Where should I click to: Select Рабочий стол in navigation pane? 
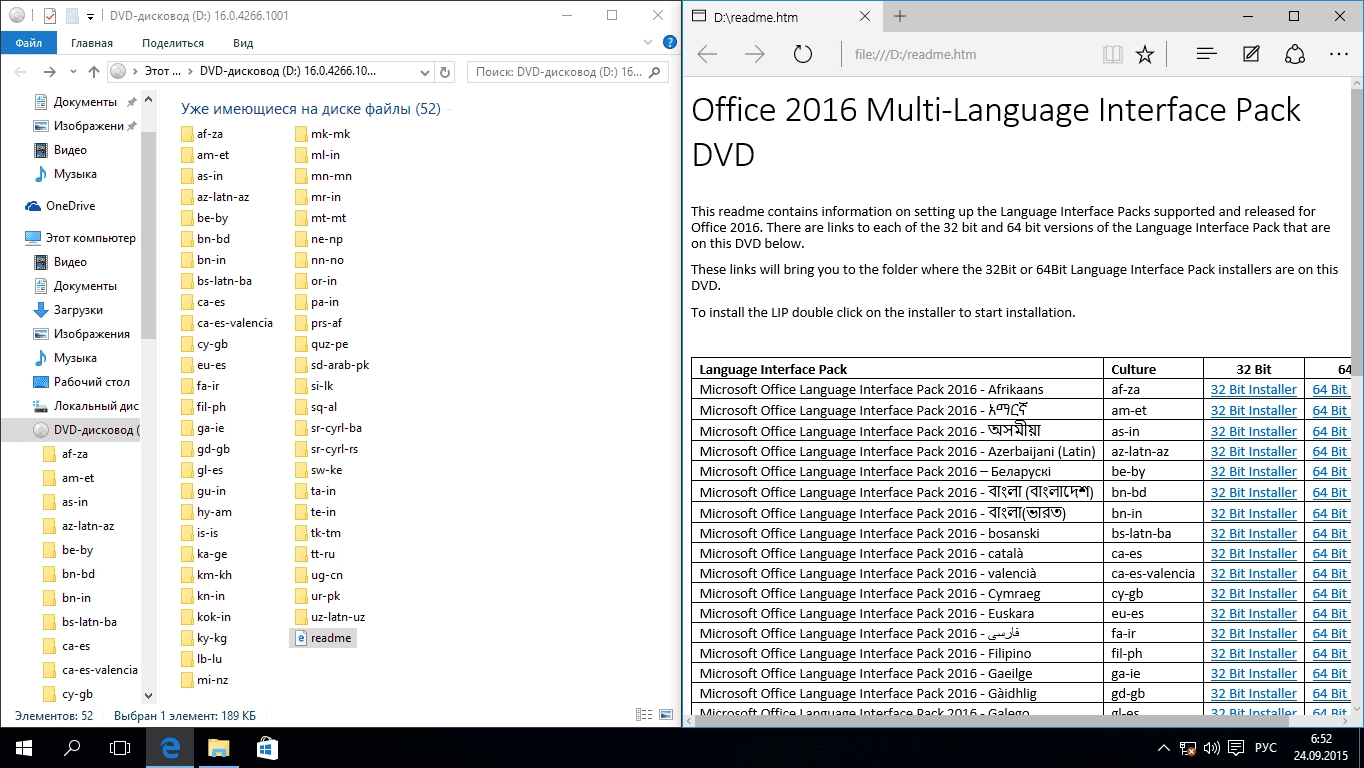[x=92, y=382]
